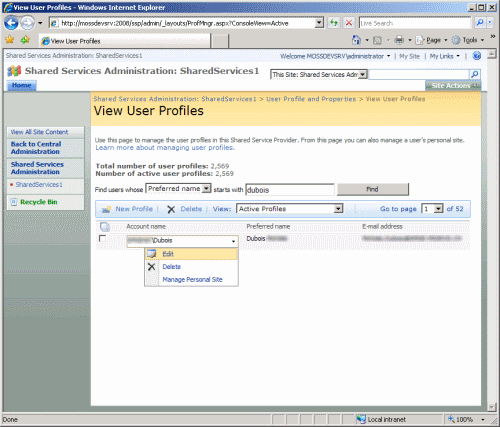The width and height of the screenshot is (500, 427).
Task: Sort by the Preferred name column header
Action: [x=268, y=226]
